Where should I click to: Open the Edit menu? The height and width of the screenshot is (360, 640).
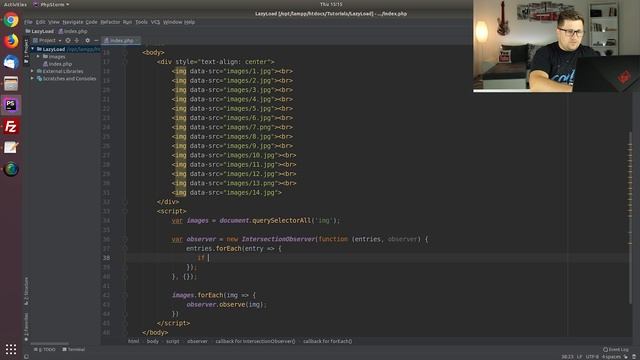pyautogui.click(x=40, y=22)
